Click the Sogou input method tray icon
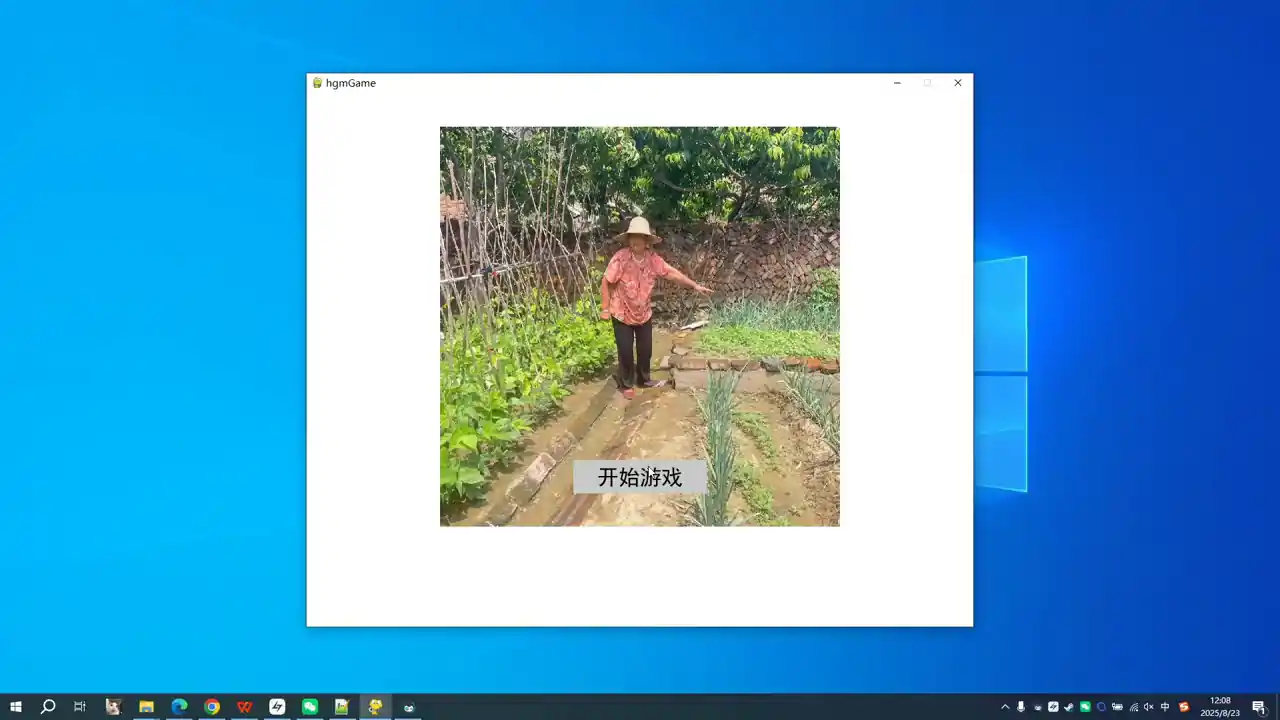This screenshot has height=720, width=1280. coord(1184,707)
